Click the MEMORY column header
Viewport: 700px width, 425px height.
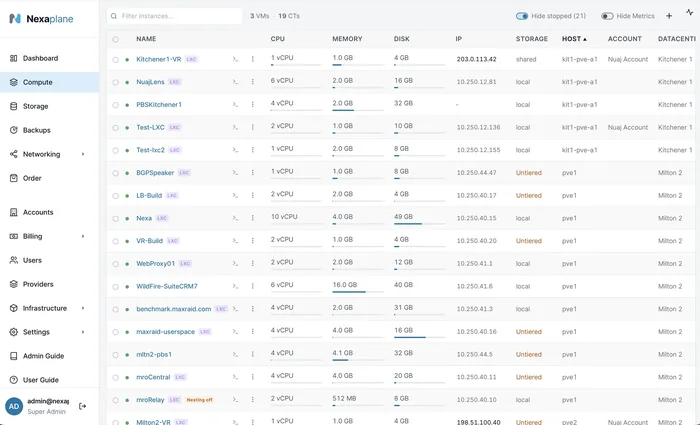[347, 39]
